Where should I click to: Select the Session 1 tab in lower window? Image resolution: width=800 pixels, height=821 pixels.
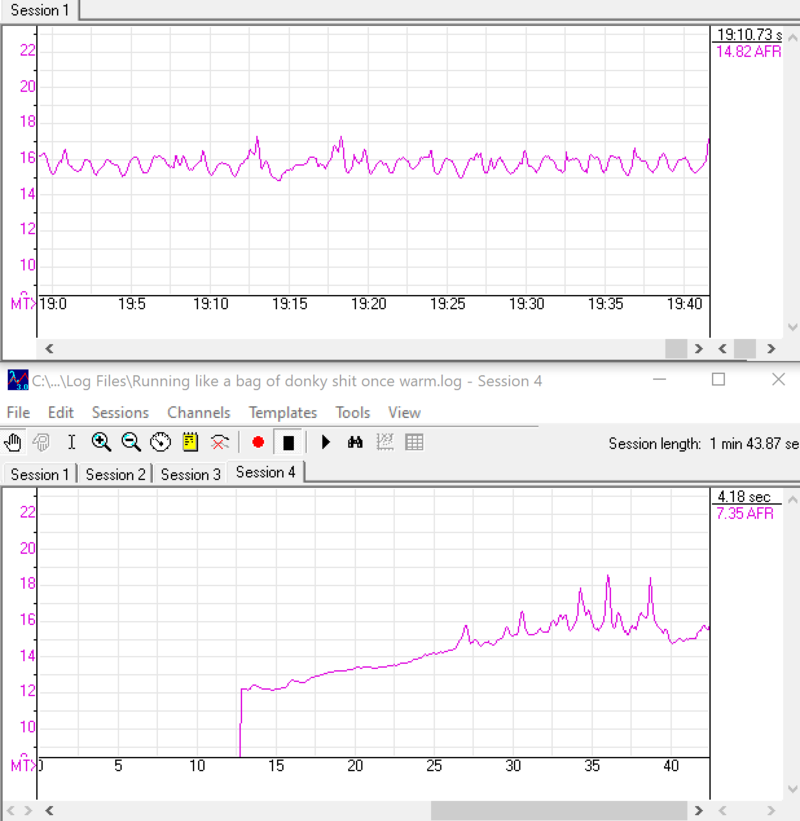coord(40,474)
